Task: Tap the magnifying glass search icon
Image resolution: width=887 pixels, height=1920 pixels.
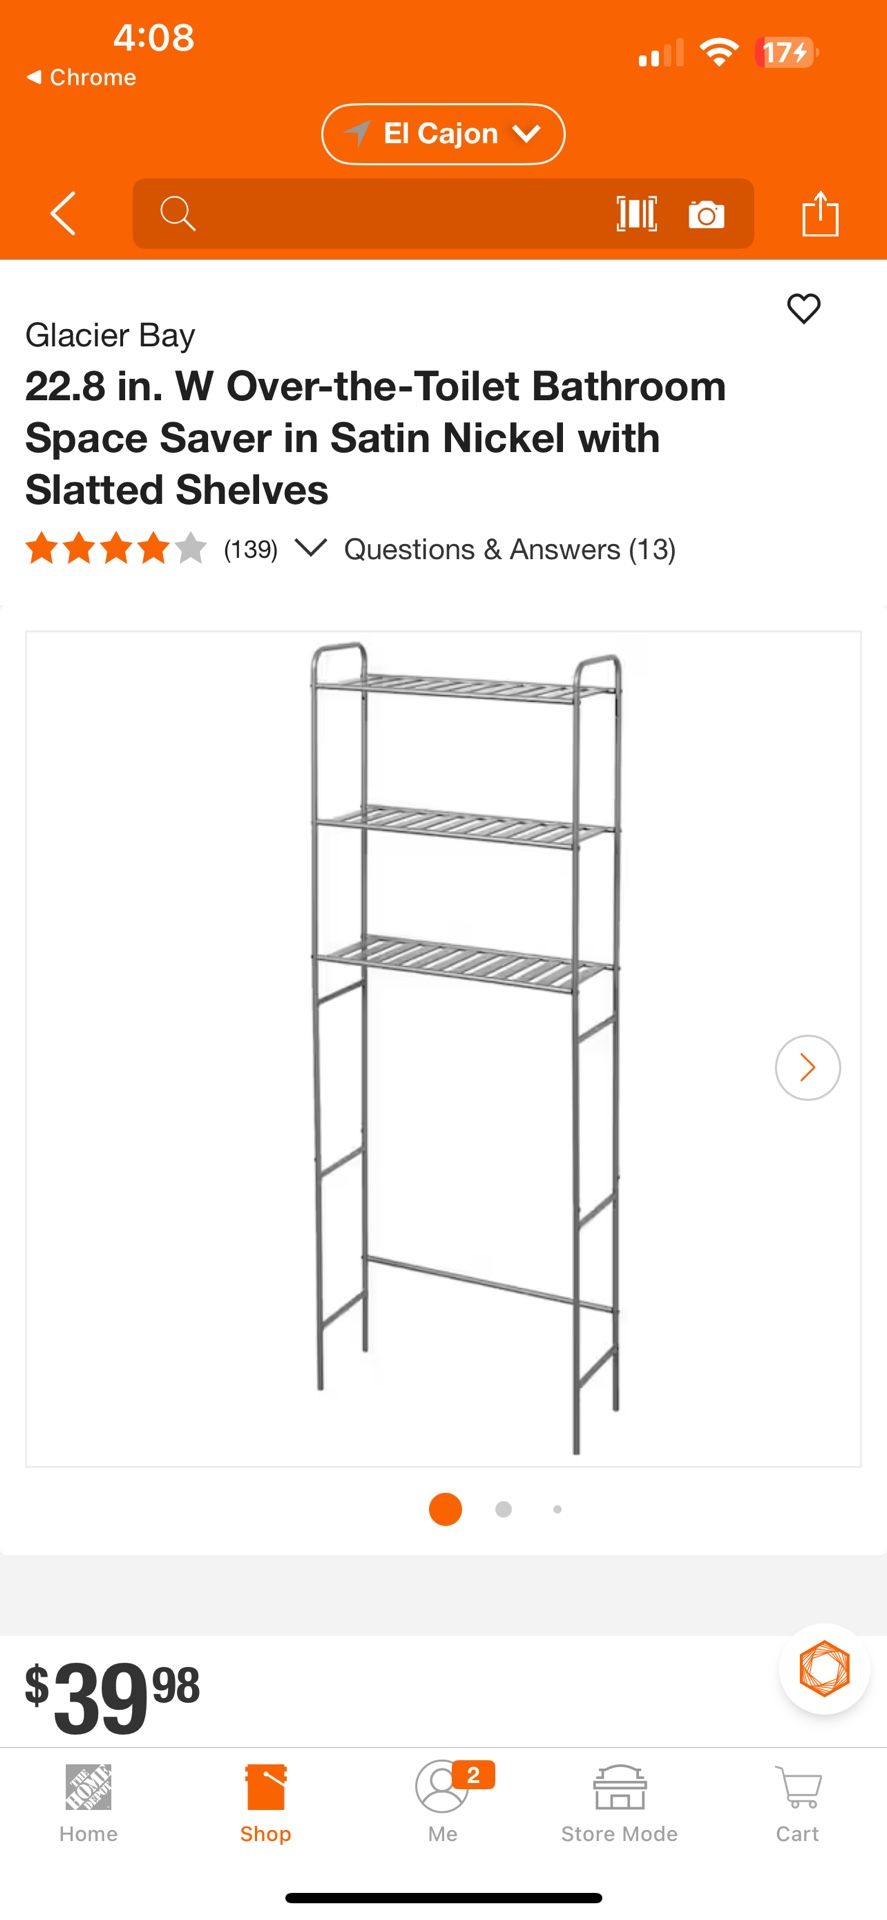Action: 178,213
